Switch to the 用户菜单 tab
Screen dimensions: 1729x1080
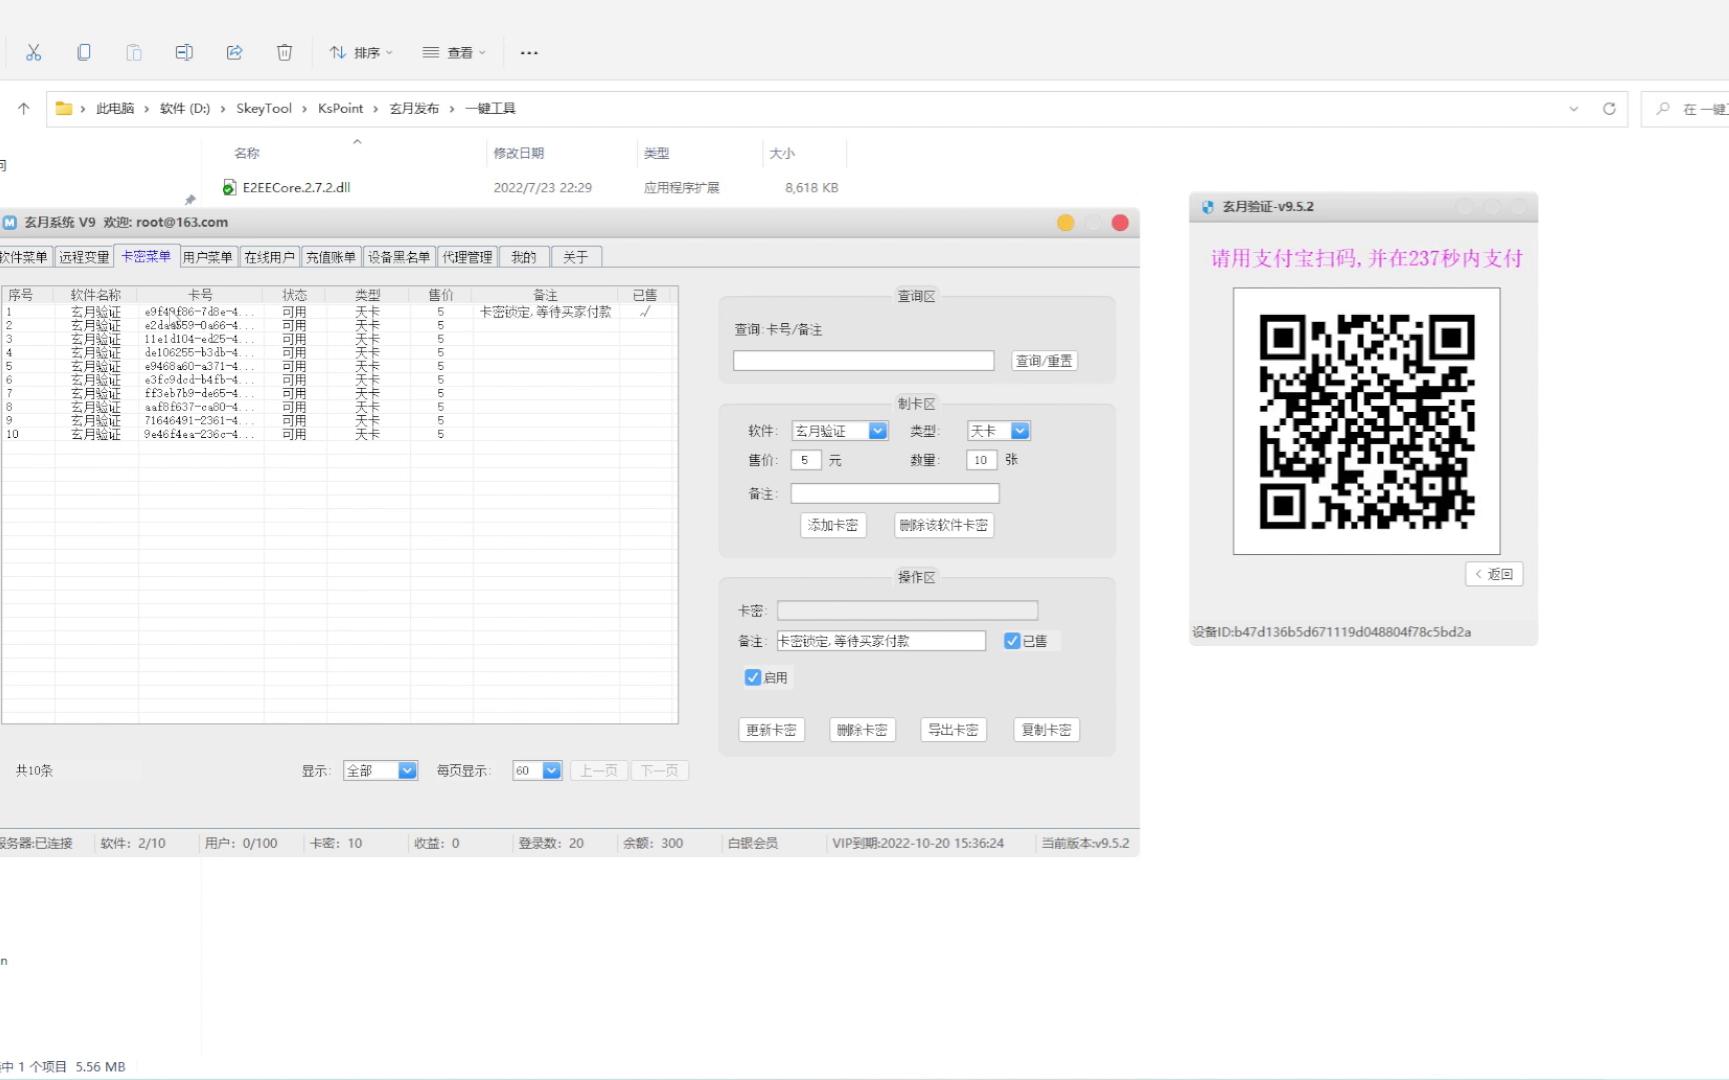click(208, 257)
